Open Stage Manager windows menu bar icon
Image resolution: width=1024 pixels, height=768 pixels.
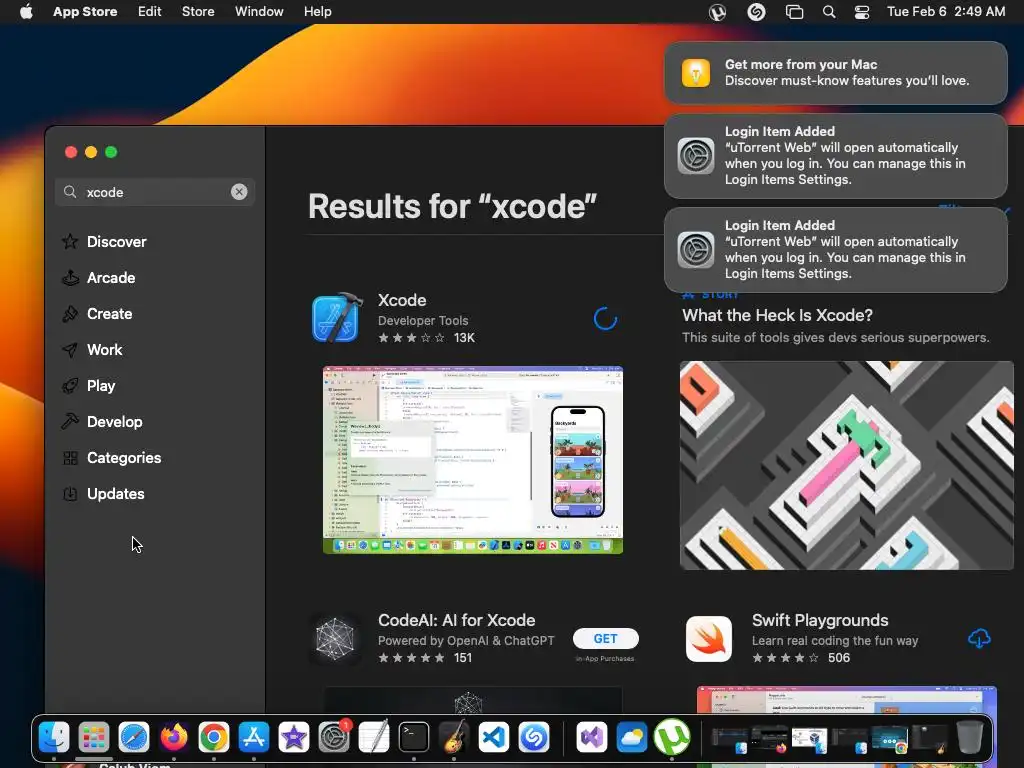[794, 12]
